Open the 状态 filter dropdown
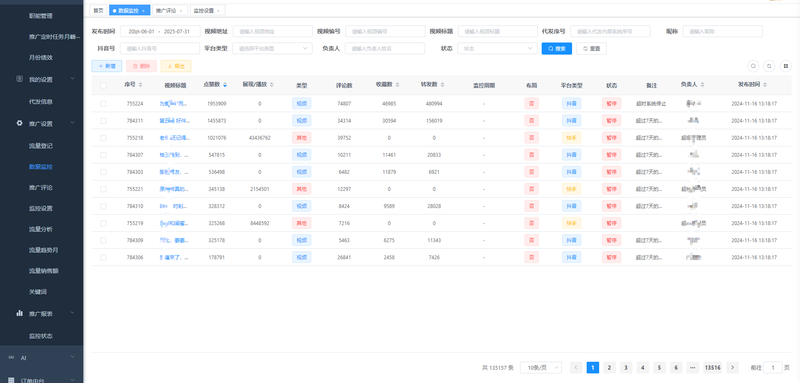The height and width of the screenshot is (383, 800). (497, 48)
